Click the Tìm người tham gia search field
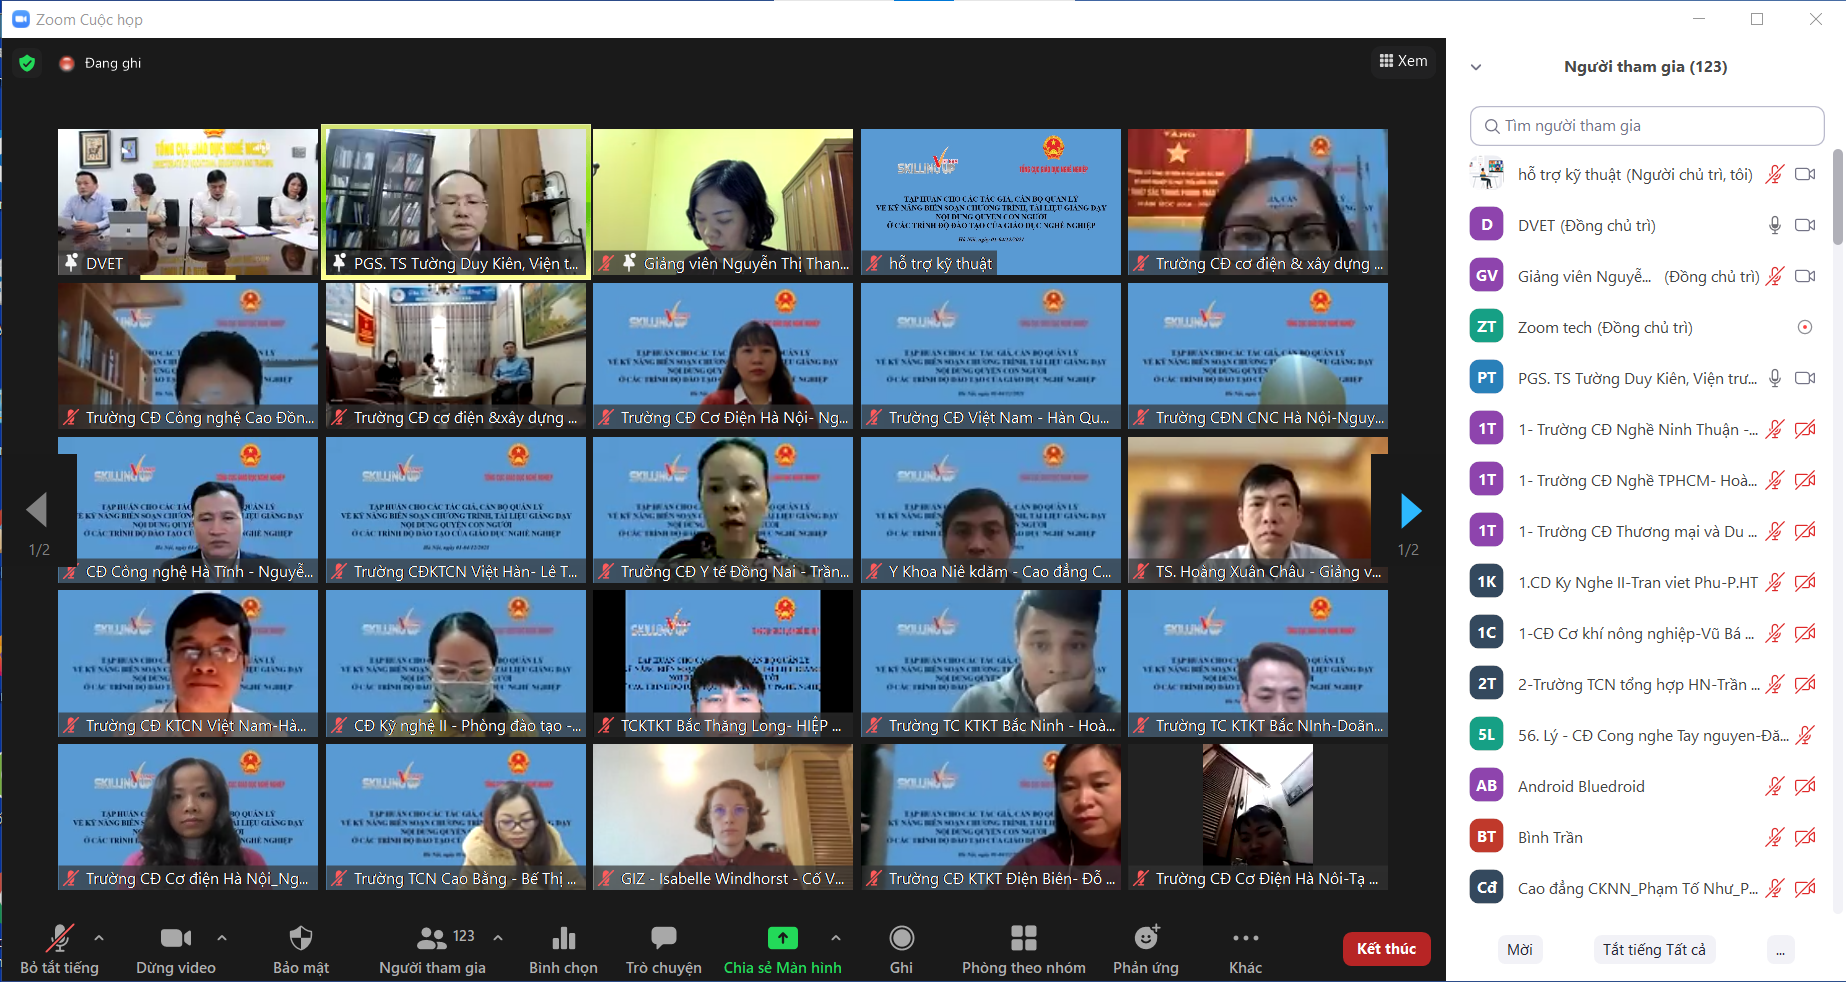1846x982 pixels. click(1646, 126)
